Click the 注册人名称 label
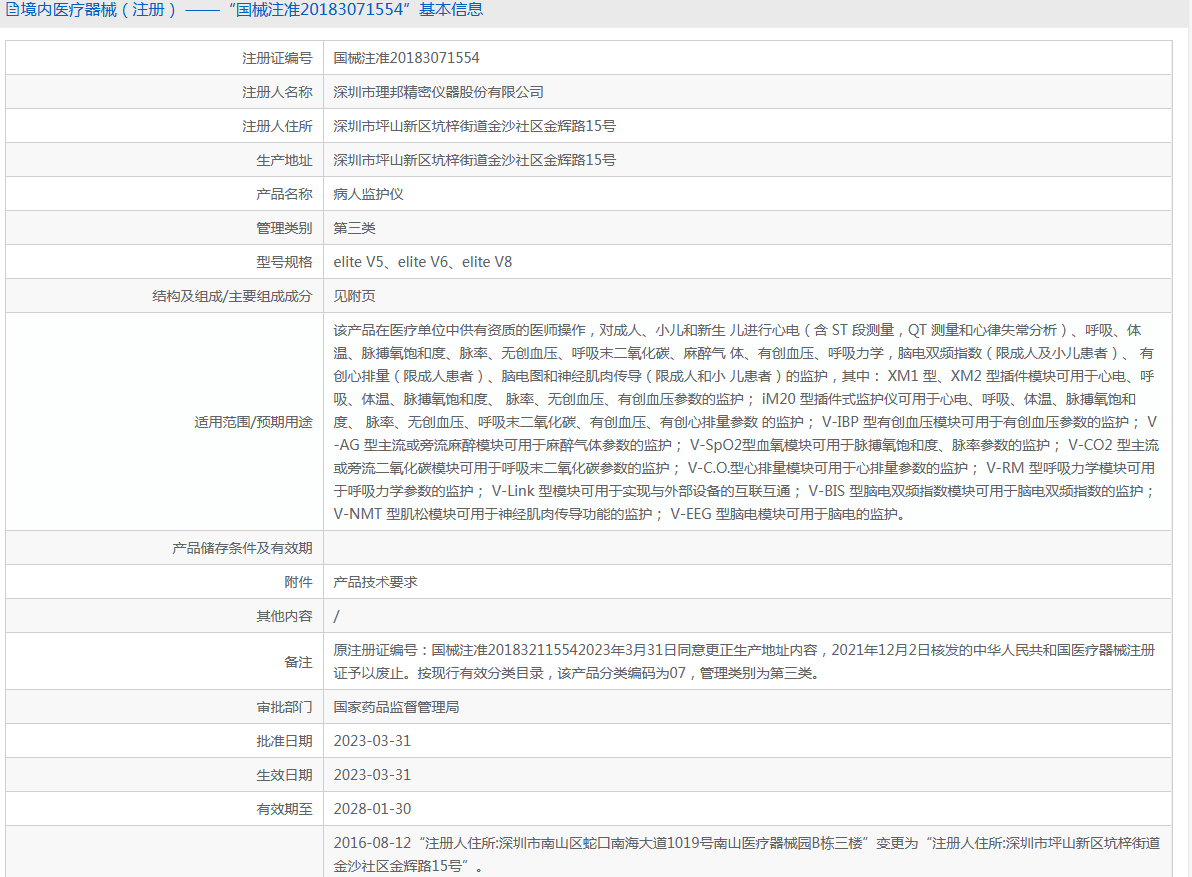Image resolution: width=1192 pixels, height=877 pixels. tap(277, 92)
